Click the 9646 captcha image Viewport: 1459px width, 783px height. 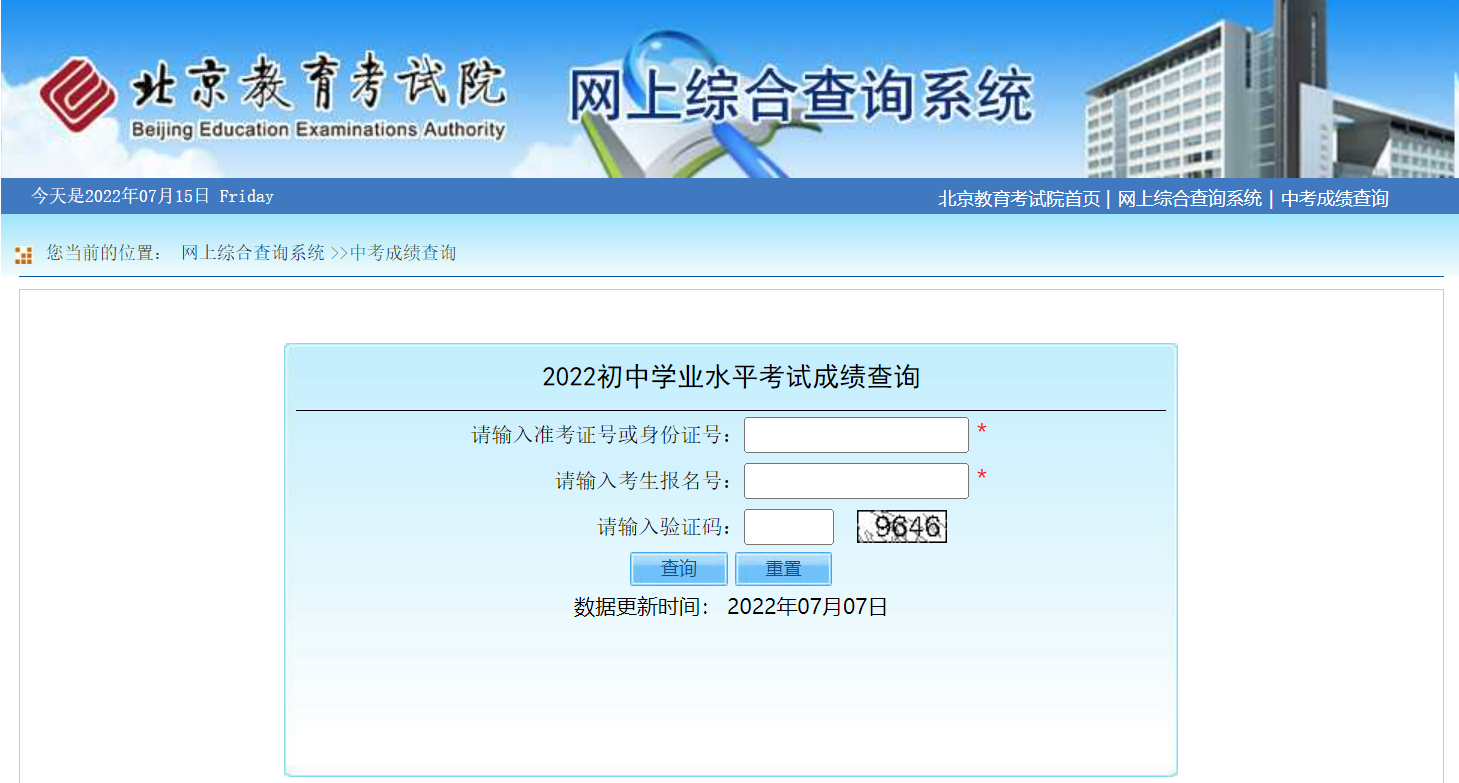tap(901, 527)
